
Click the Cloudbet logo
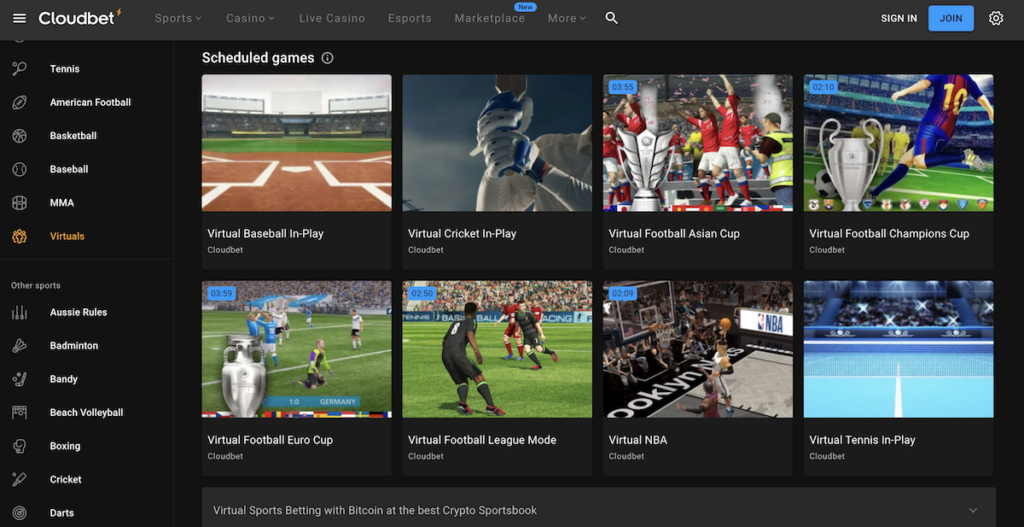pyautogui.click(x=80, y=18)
